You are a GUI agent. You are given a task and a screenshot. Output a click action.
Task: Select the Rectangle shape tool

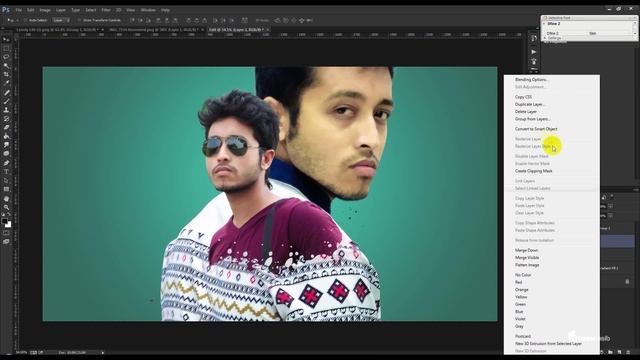(x=6, y=189)
